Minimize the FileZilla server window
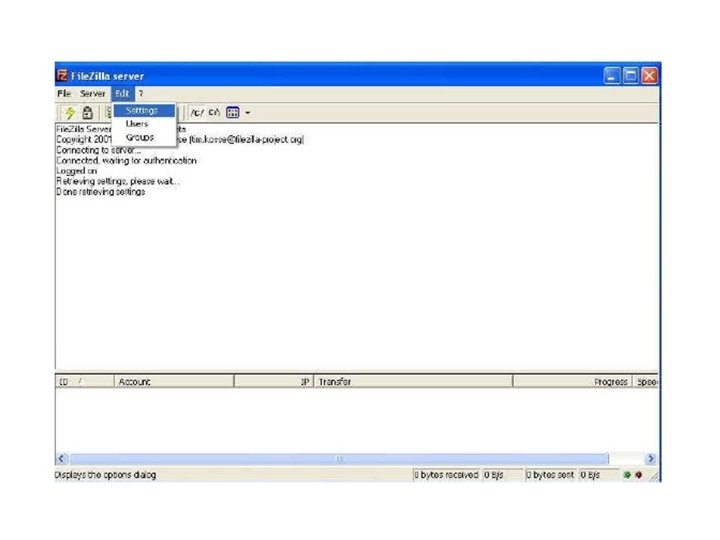720x540 pixels. click(612, 76)
